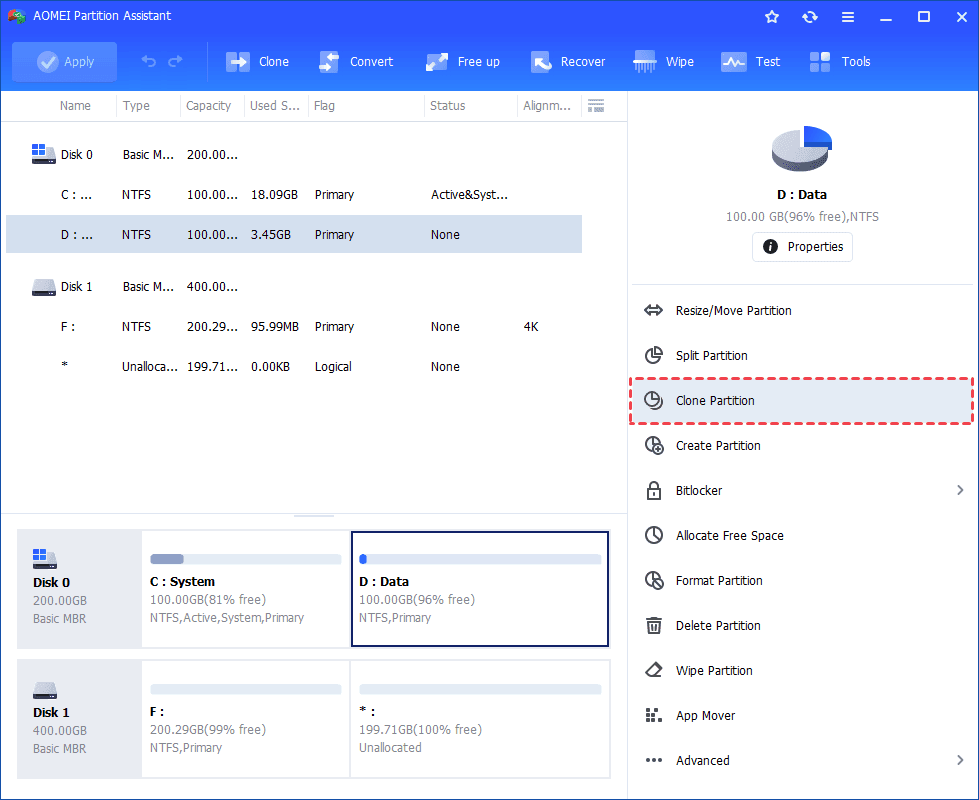This screenshot has width=979, height=800.
Task: Open the Recover tool
Action: [x=567, y=61]
